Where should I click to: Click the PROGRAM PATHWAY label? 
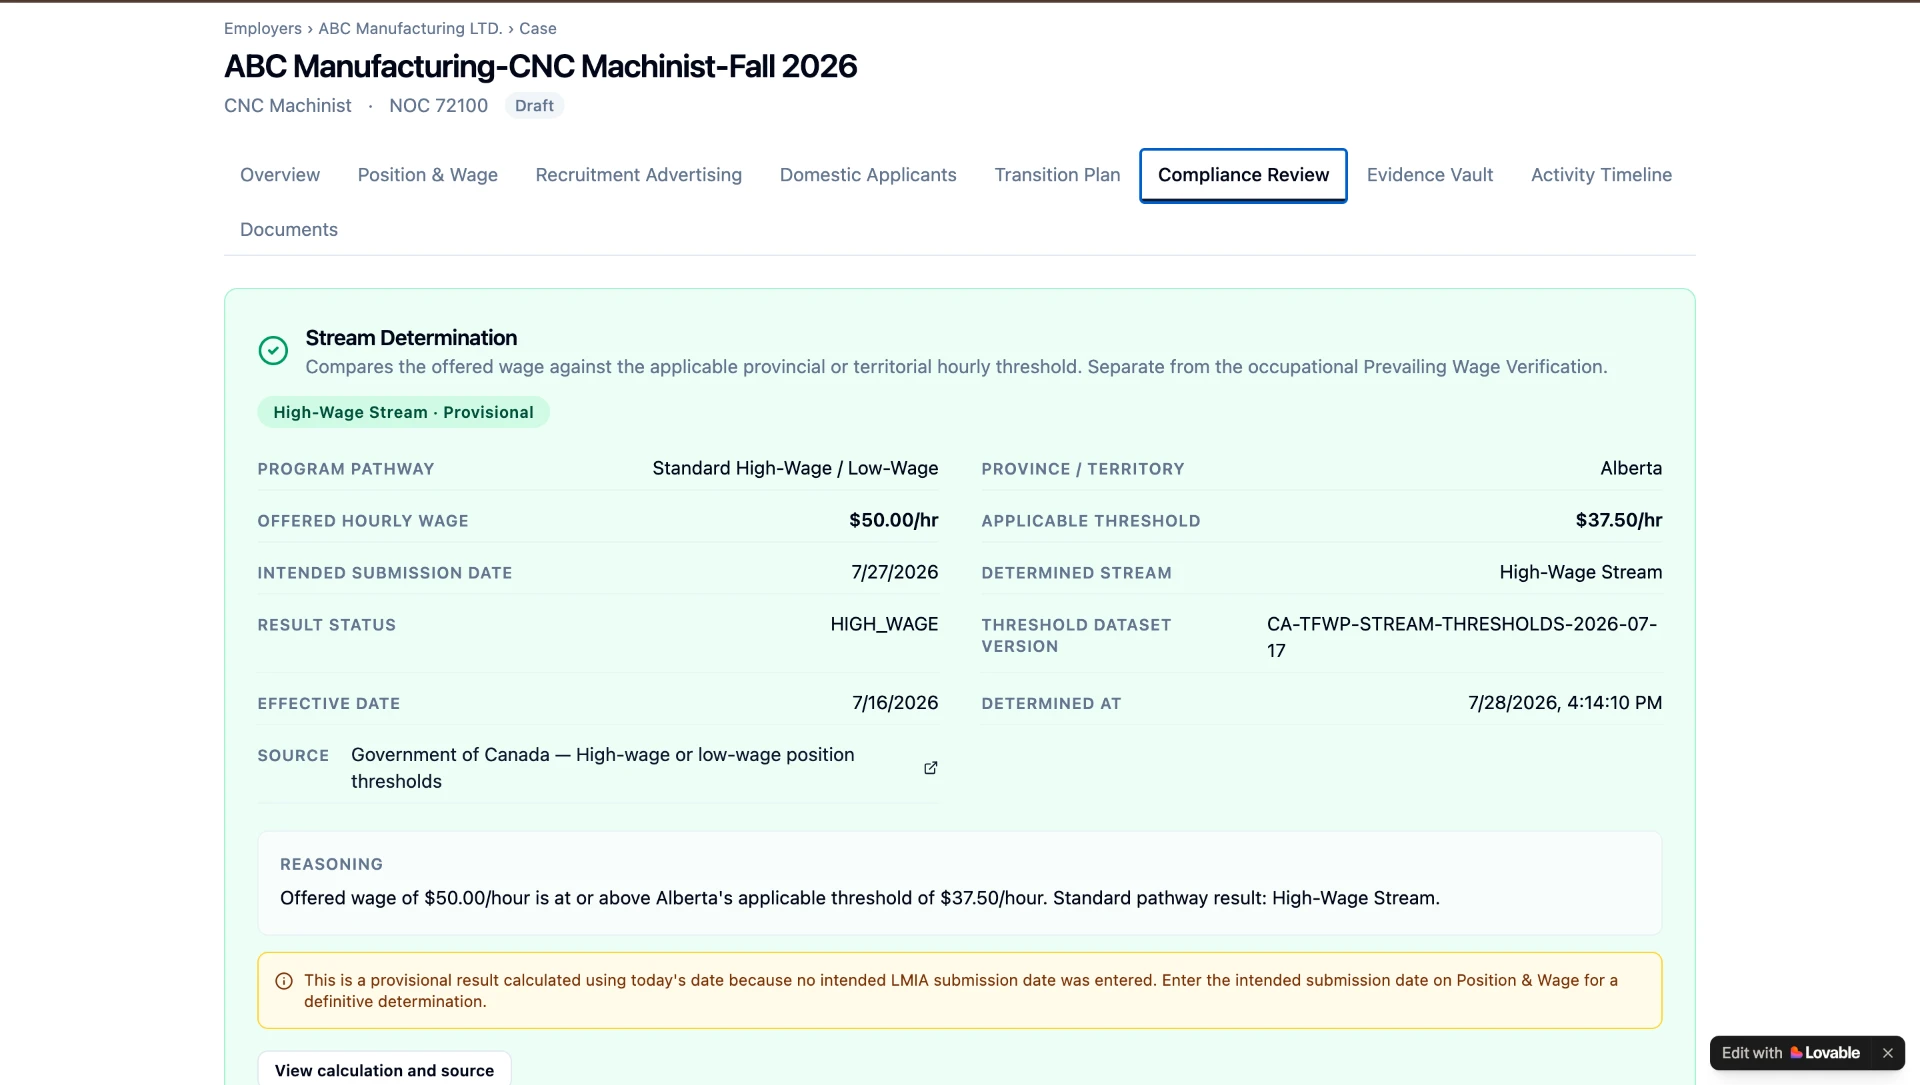click(x=346, y=469)
